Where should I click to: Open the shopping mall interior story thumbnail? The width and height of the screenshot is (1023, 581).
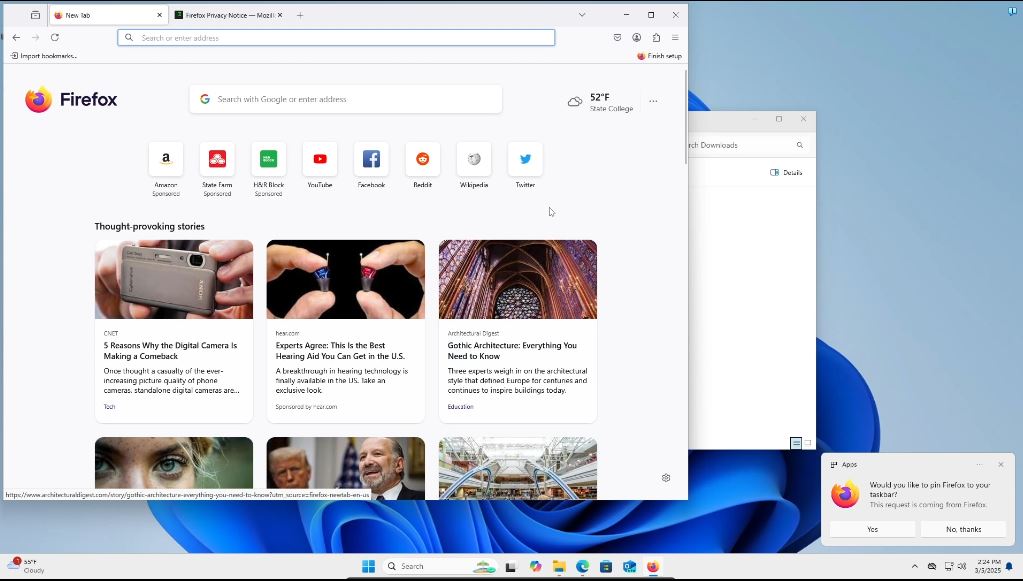click(518, 468)
